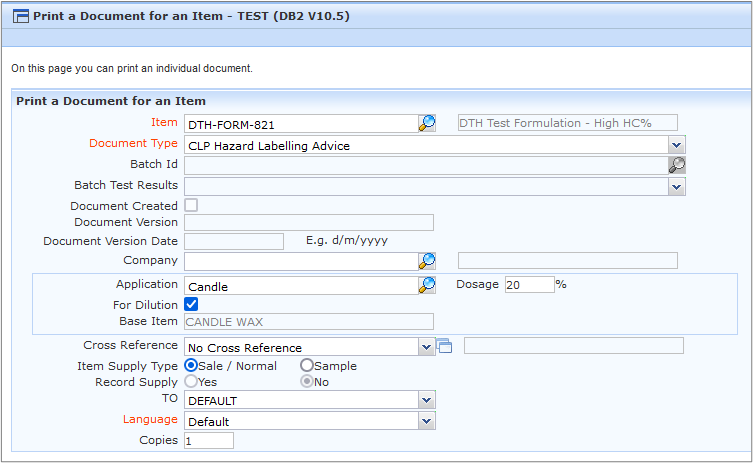Click the Batch Id search magnifier icon
This screenshot has height=463, width=753.
677,165
